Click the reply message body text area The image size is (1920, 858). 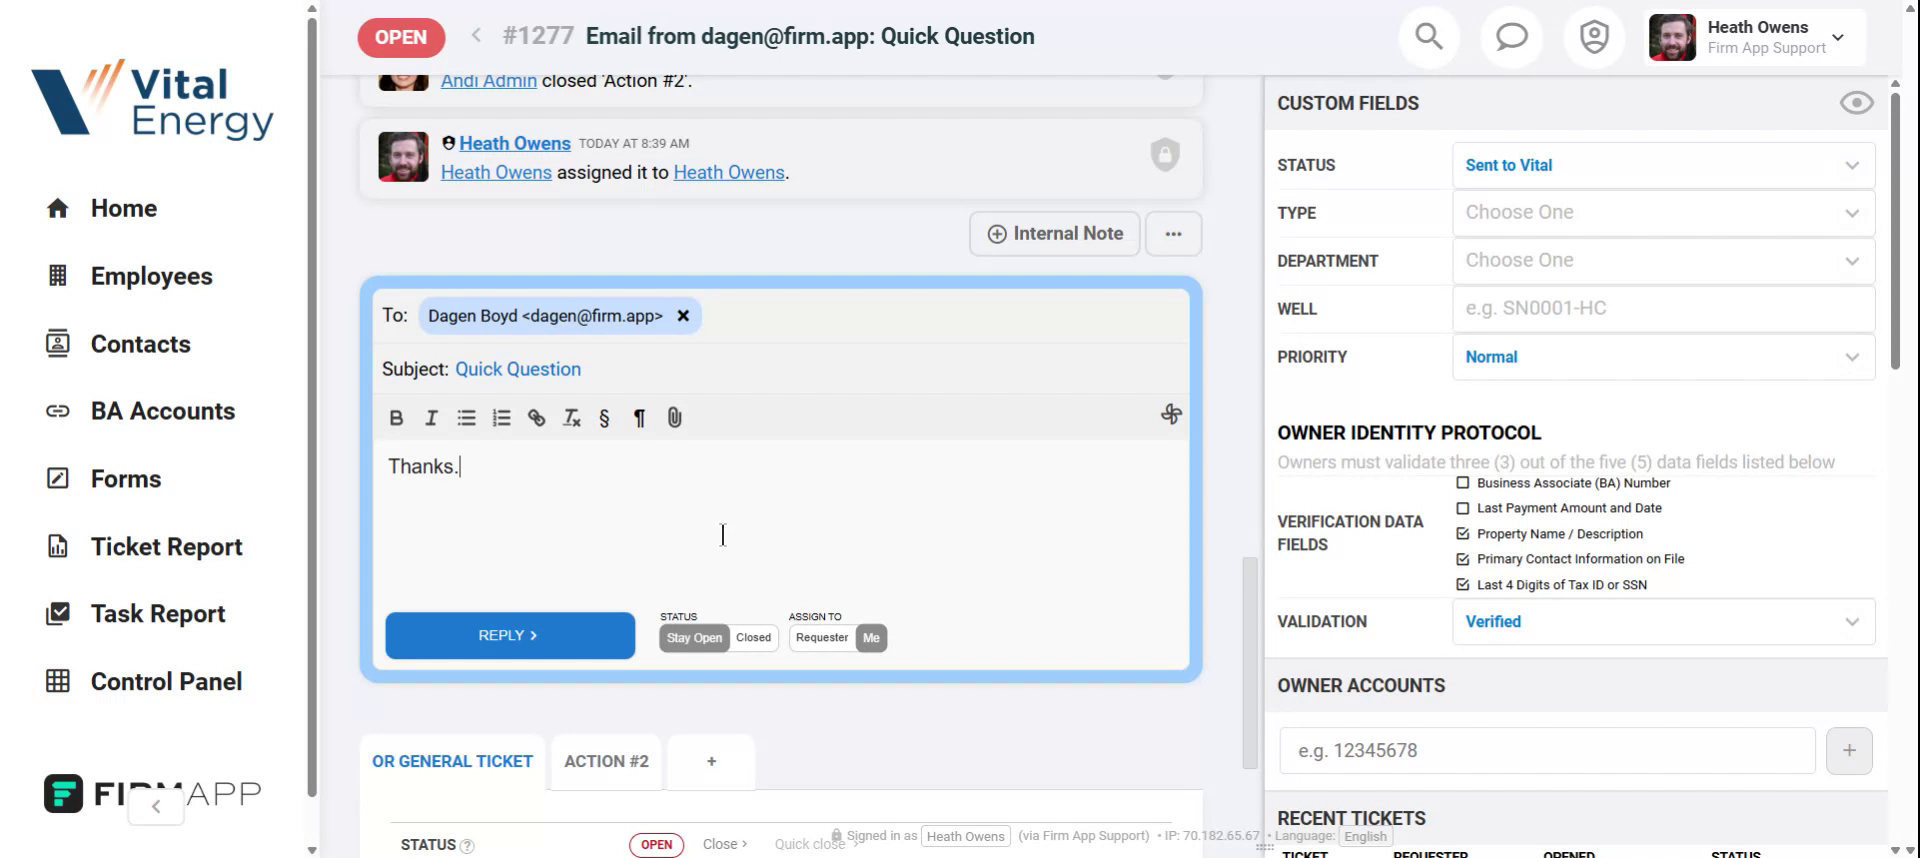pos(780,520)
